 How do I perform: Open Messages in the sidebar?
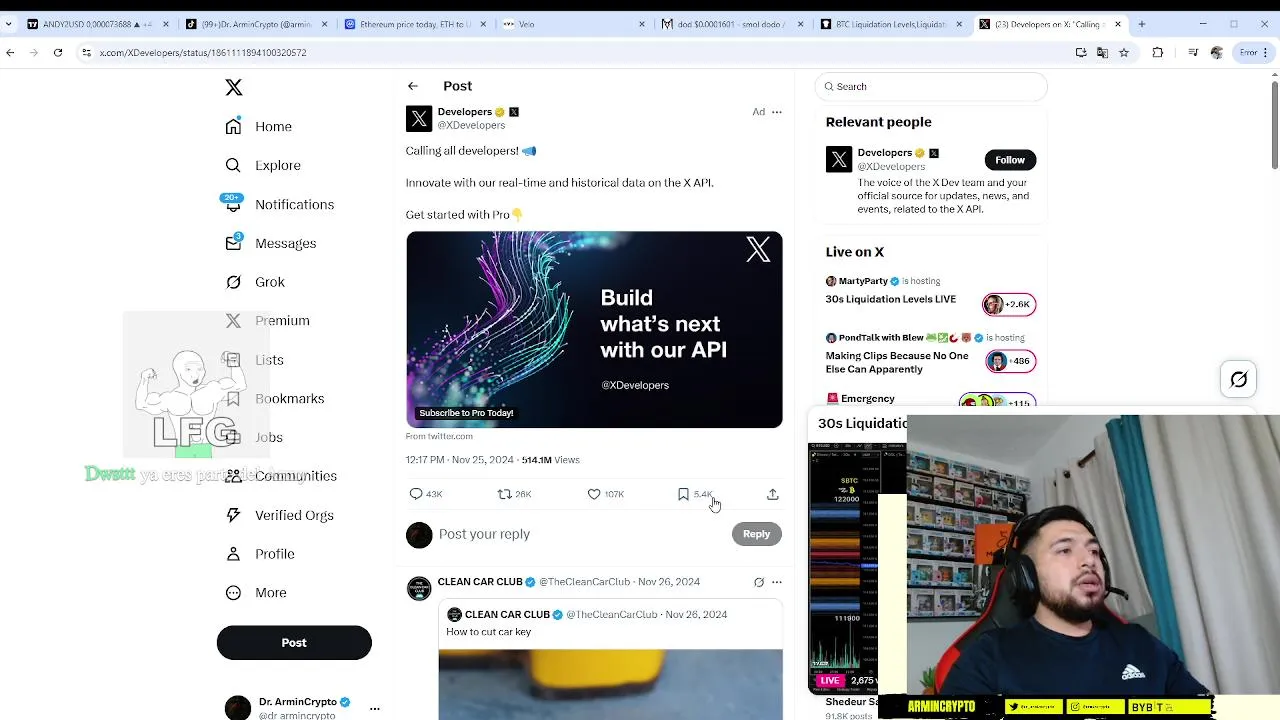point(271,243)
